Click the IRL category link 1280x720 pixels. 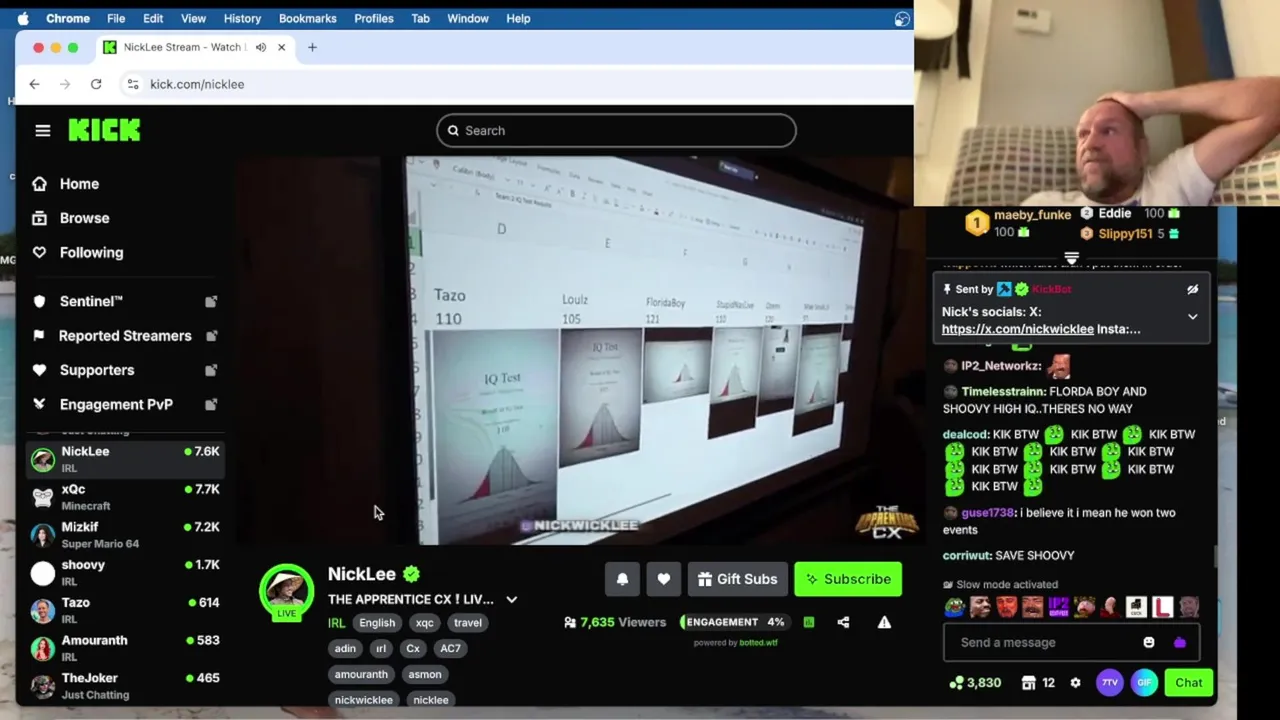point(337,623)
